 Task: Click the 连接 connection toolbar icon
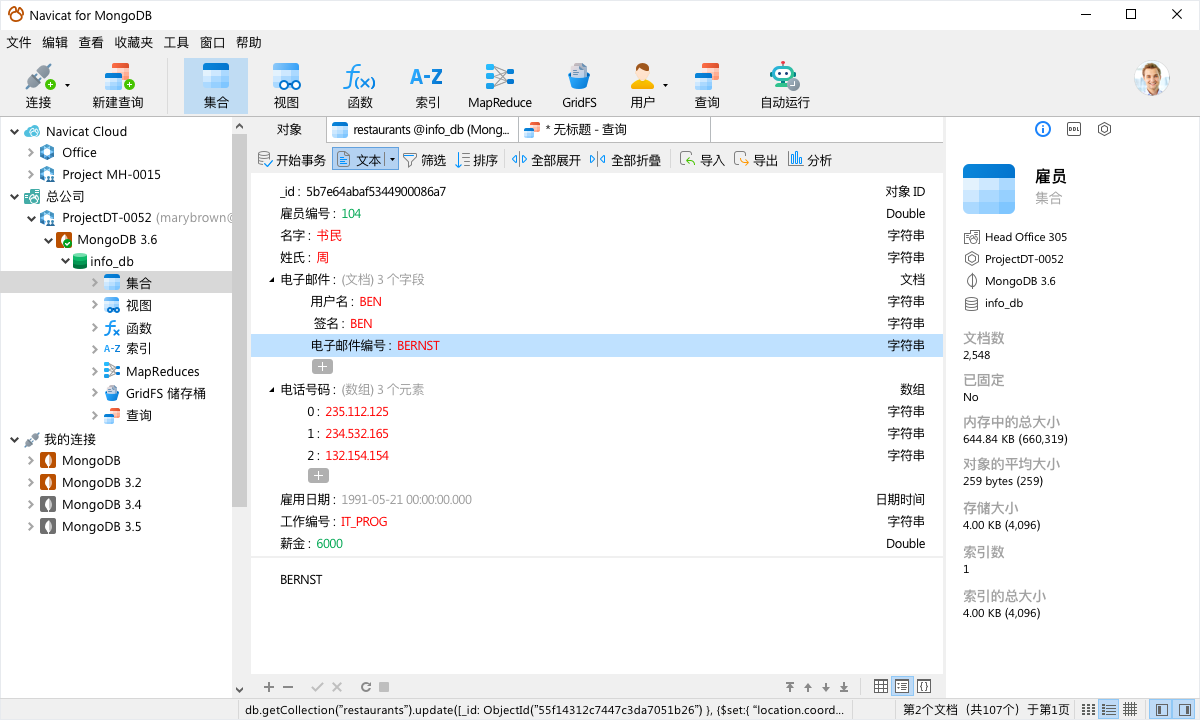tap(39, 86)
